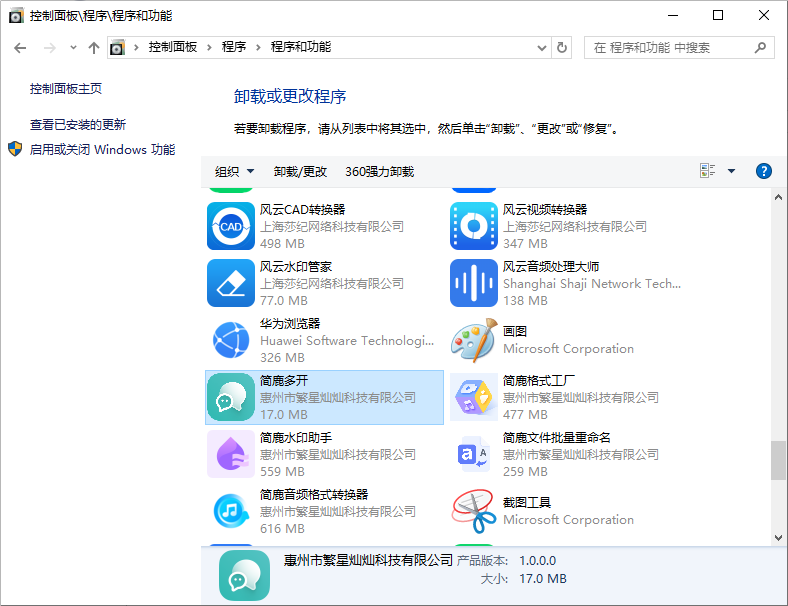Click the vertical scrollbar thumb
788x606 pixels.
click(x=778, y=460)
